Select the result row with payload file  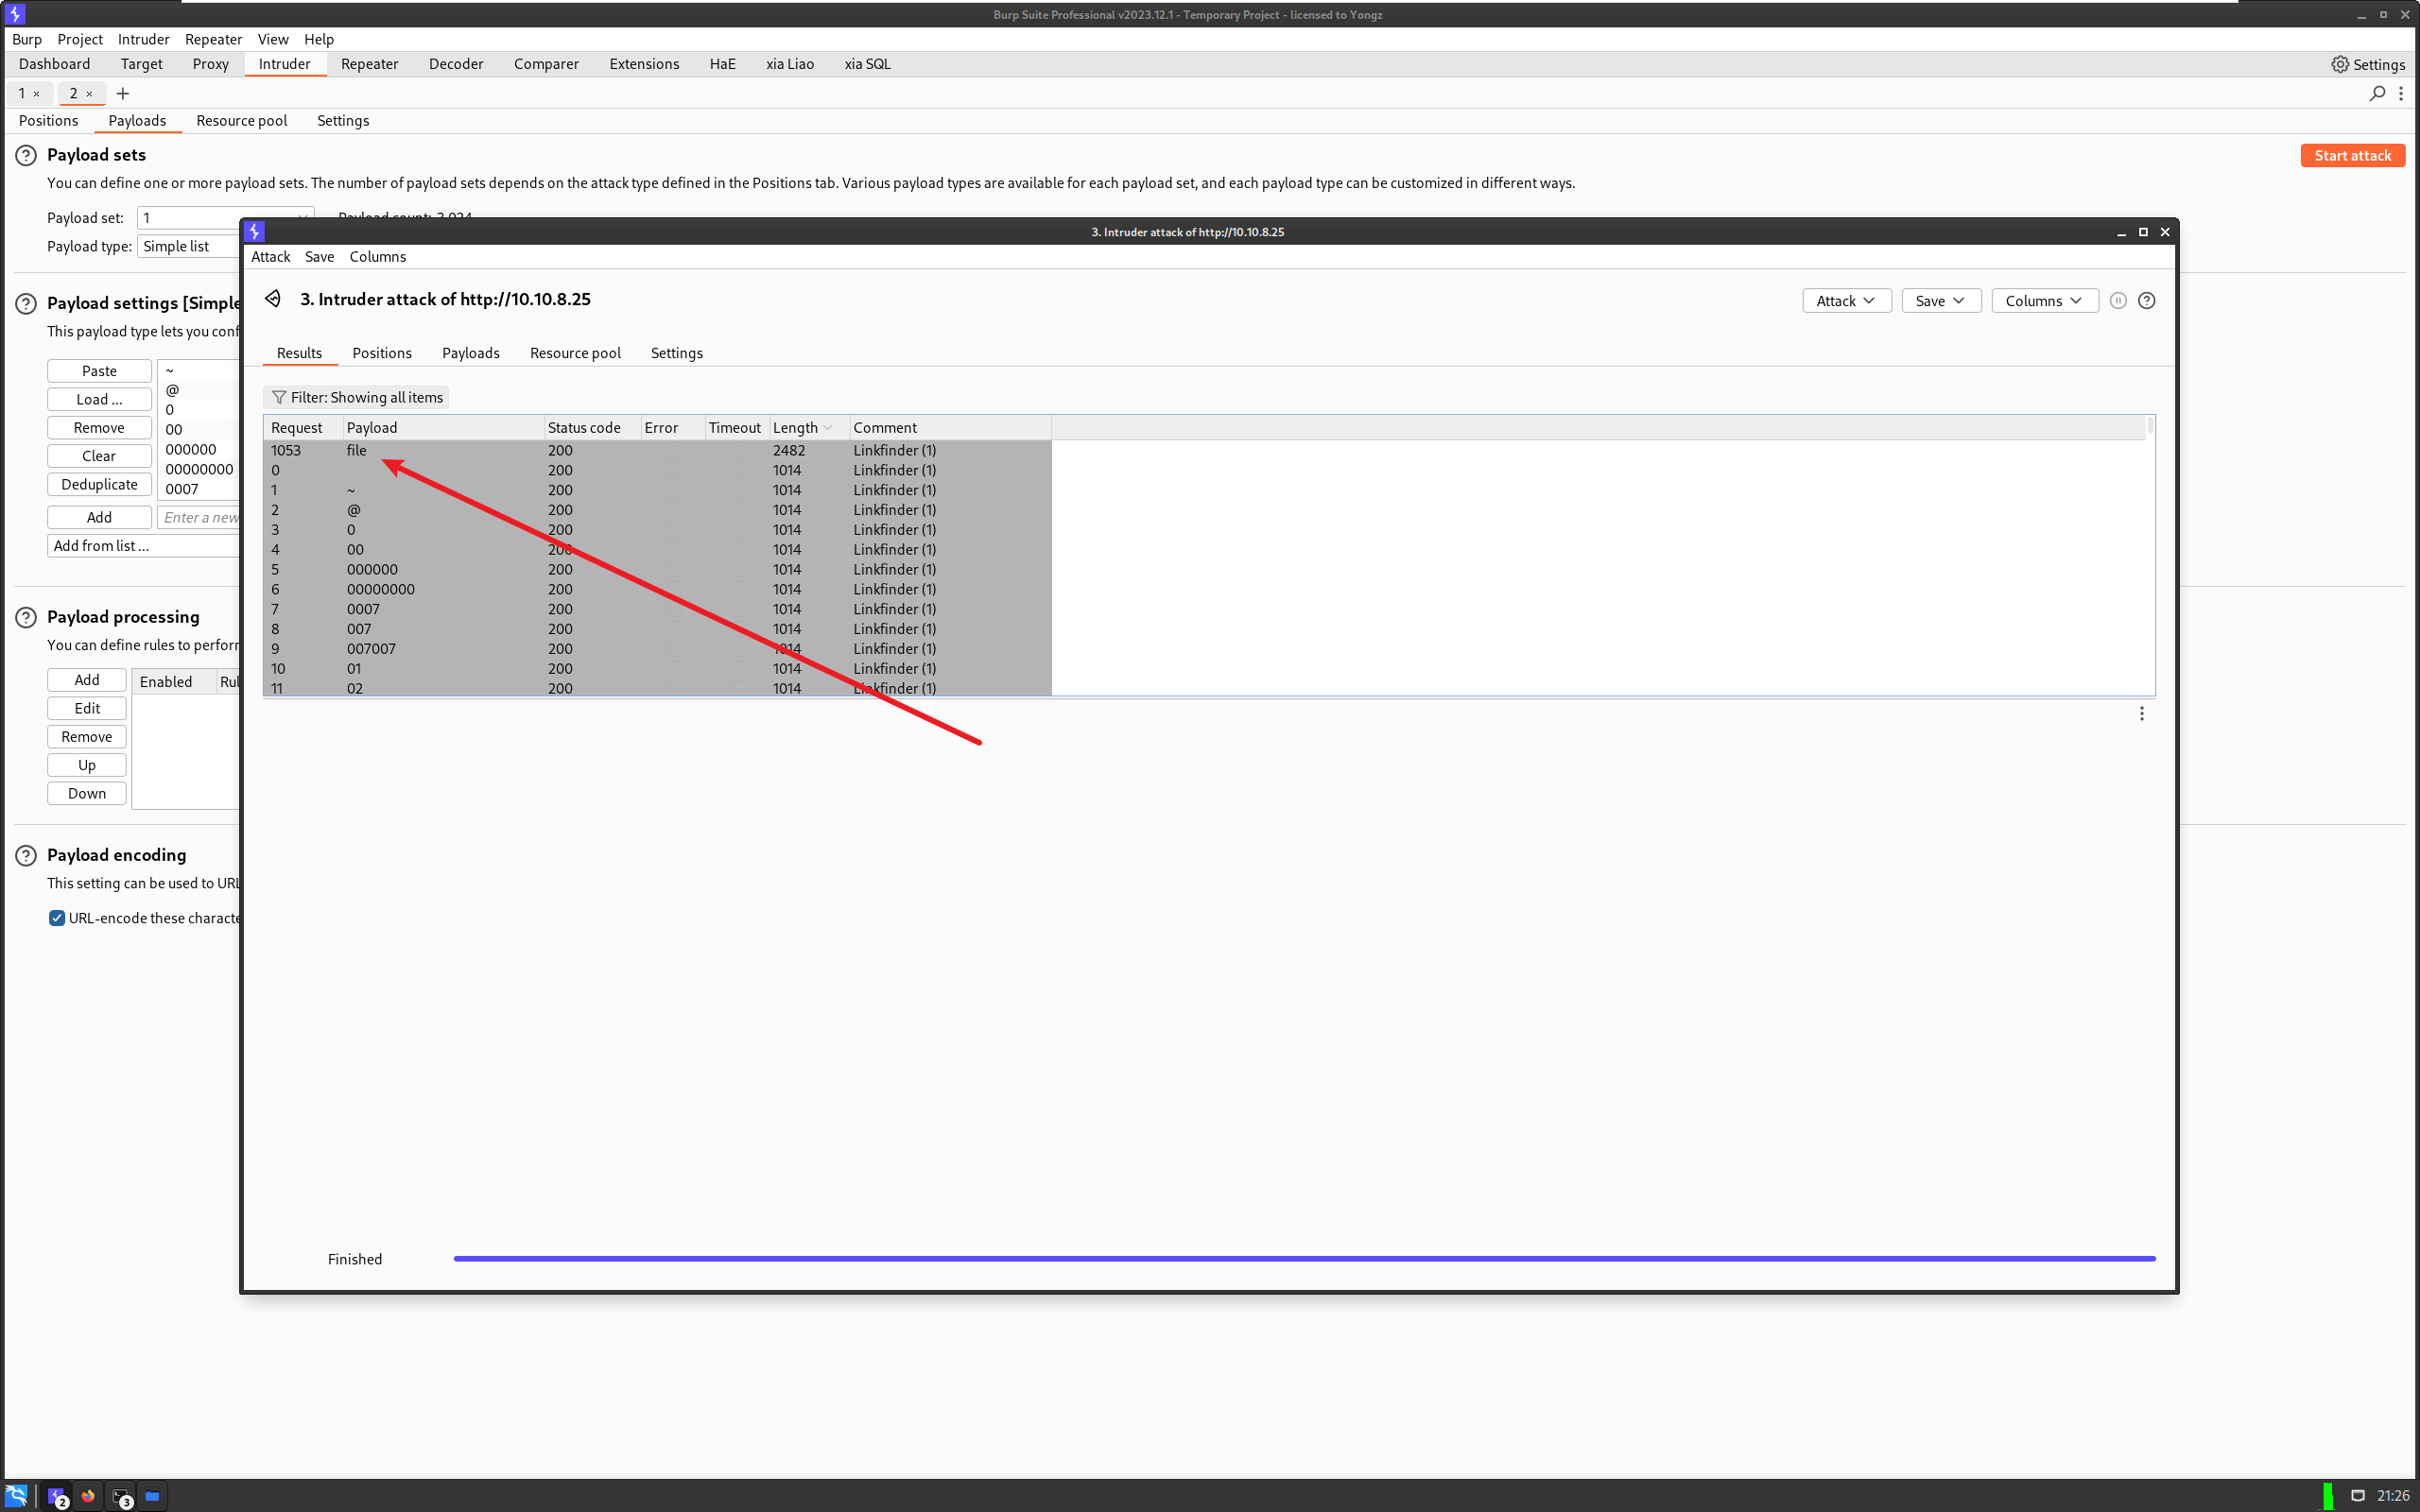coord(658,451)
